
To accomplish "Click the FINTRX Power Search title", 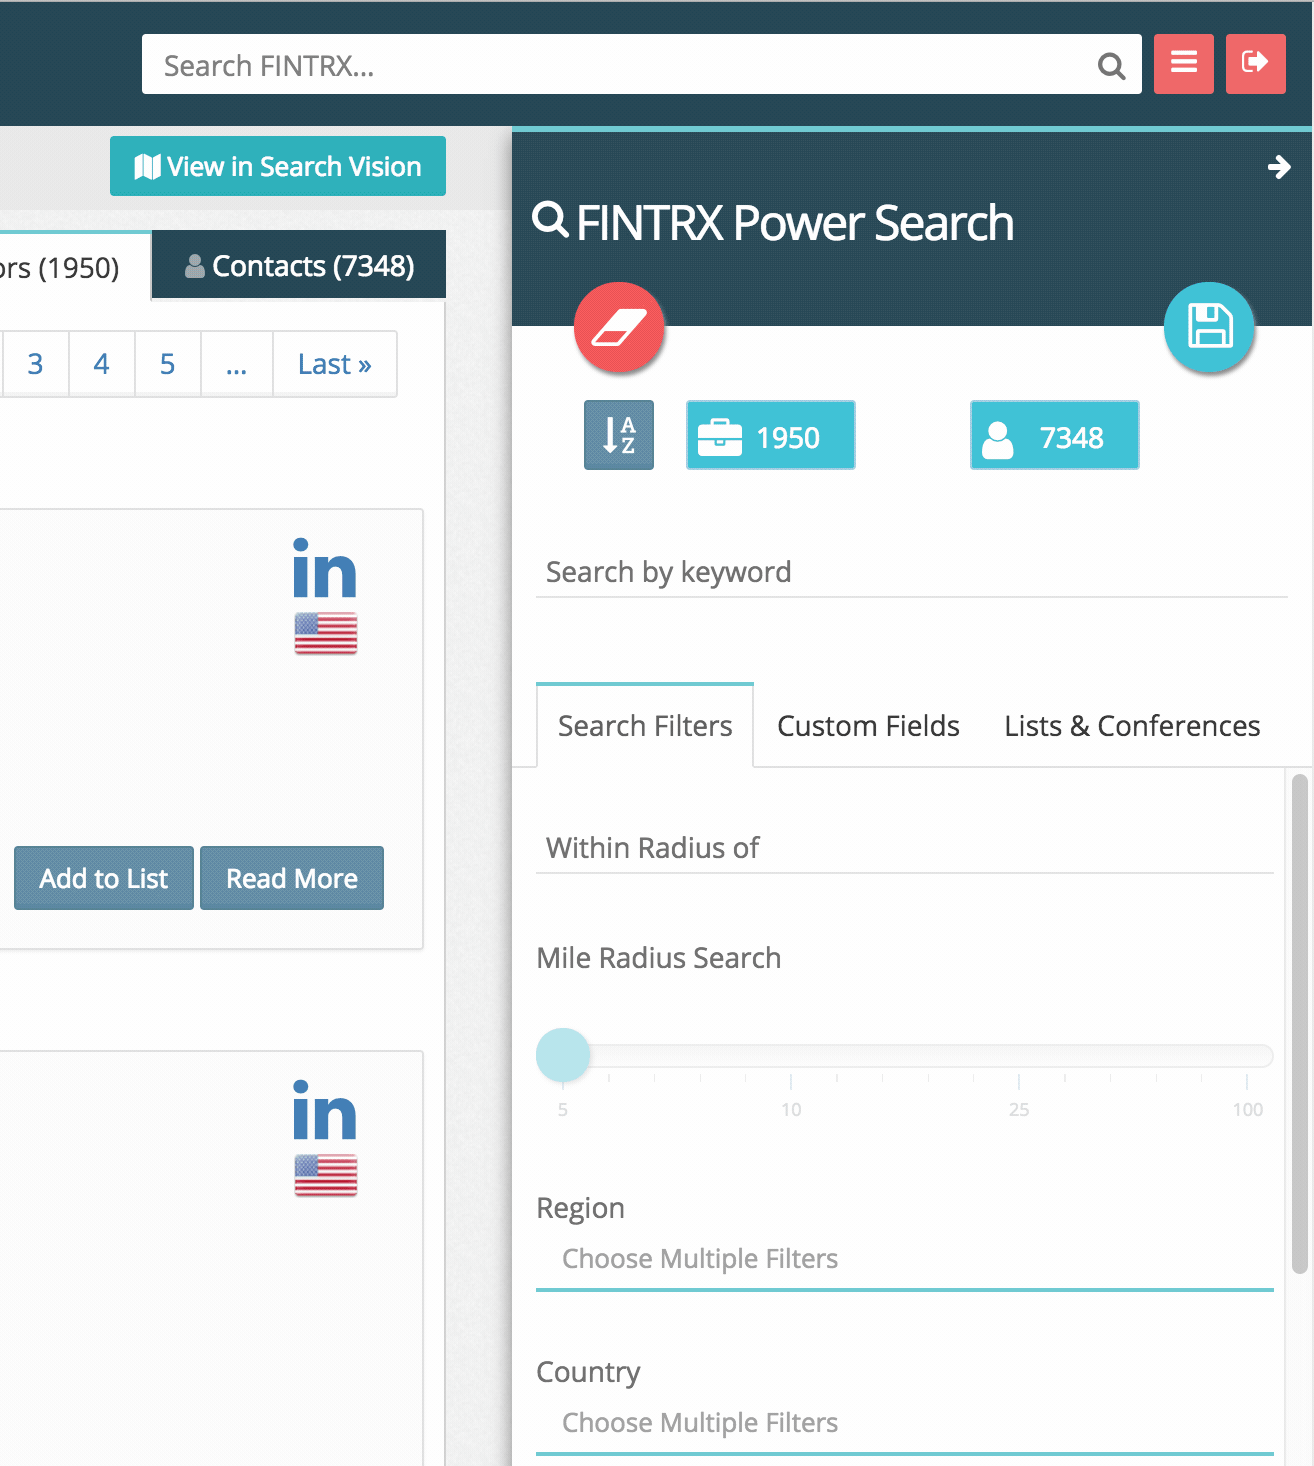I will (795, 223).
